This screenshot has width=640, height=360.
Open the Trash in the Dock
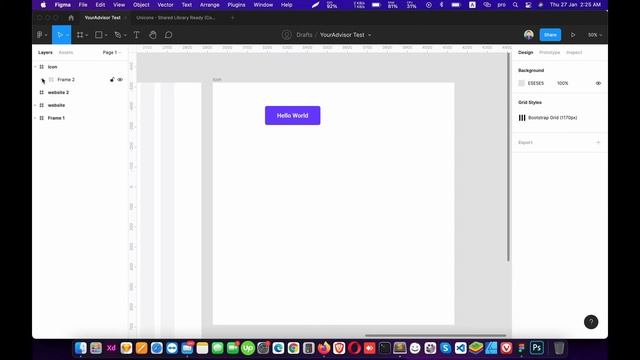pos(559,348)
